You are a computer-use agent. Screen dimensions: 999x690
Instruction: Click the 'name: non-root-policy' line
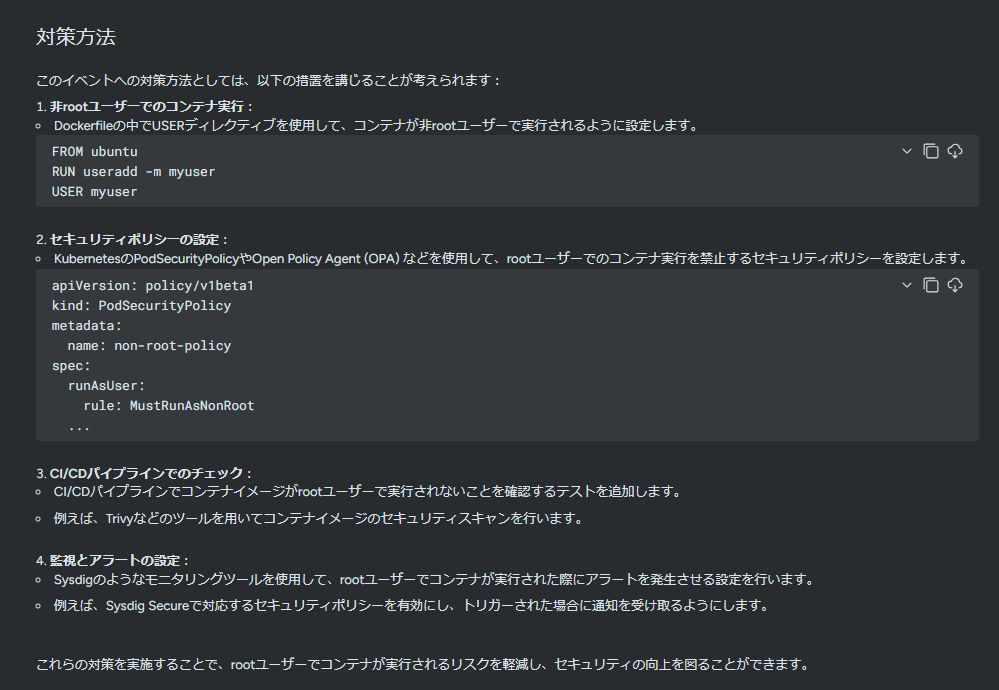point(149,346)
